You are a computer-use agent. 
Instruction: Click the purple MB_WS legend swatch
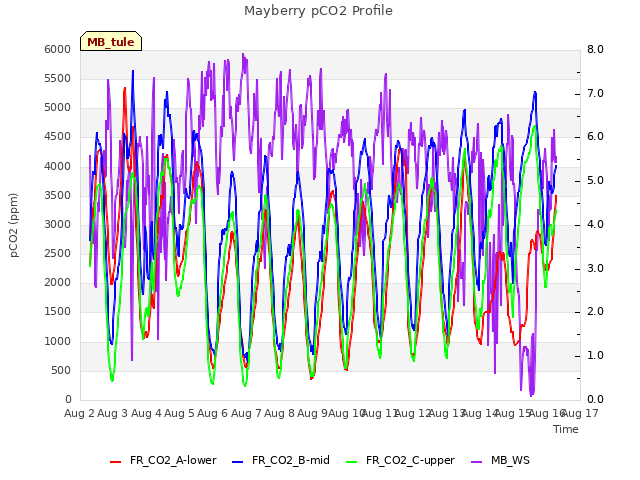coord(476,462)
